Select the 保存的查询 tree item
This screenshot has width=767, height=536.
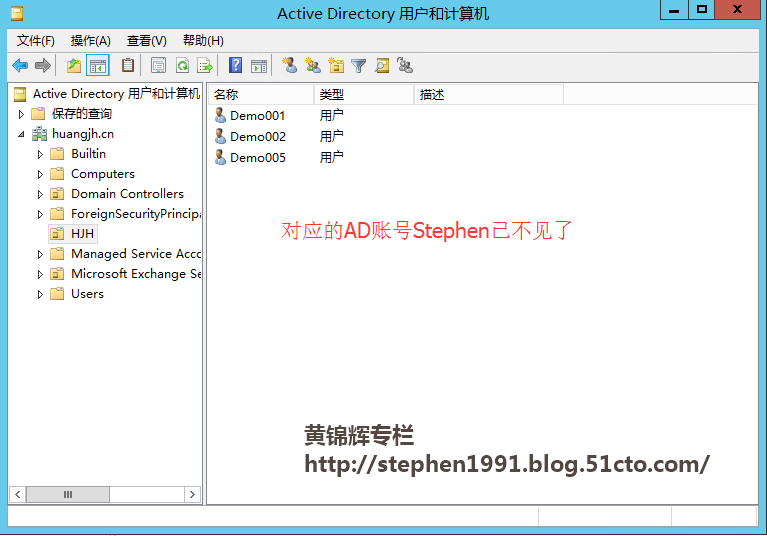coord(82,114)
